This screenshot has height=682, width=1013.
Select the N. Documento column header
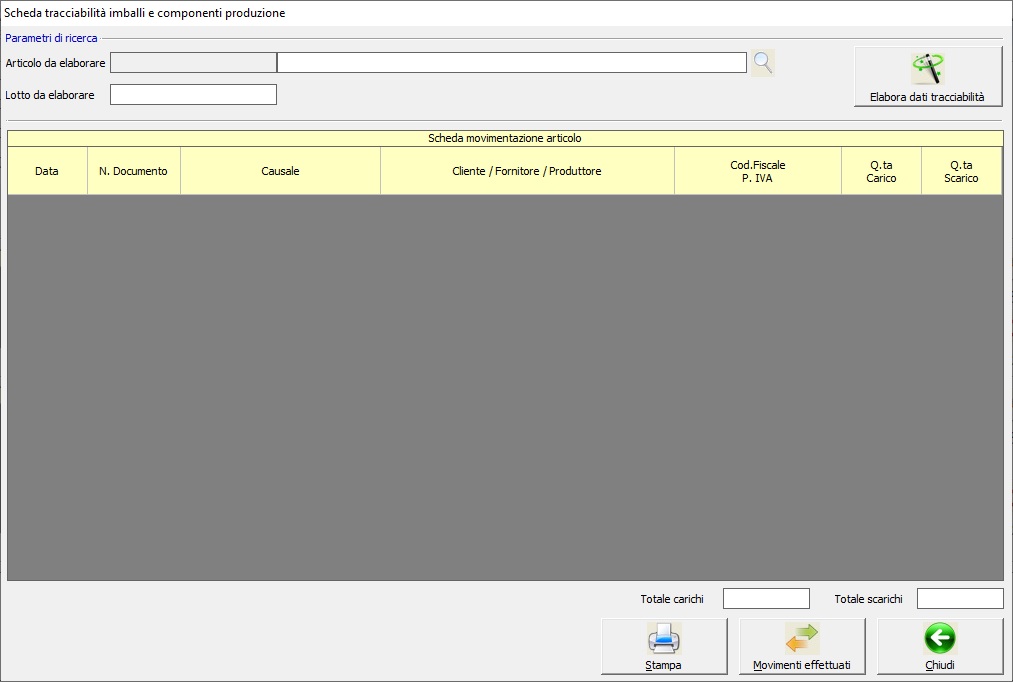tap(134, 171)
